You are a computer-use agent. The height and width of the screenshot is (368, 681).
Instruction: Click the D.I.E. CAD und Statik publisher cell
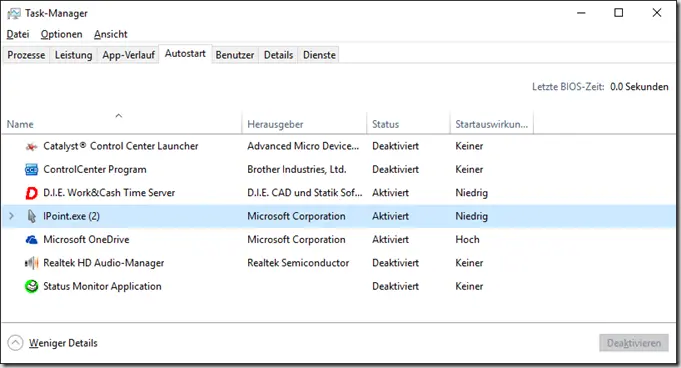pos(304,193)
